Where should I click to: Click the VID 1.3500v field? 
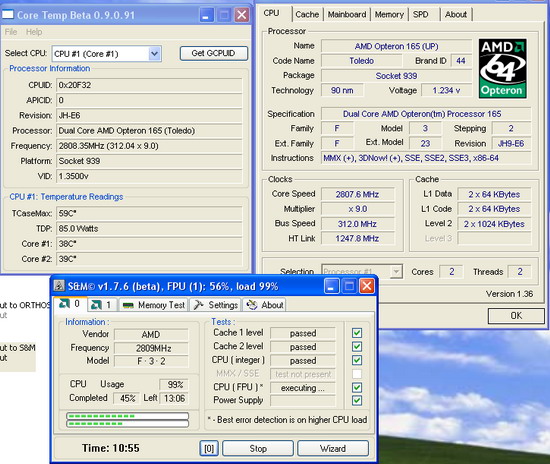(149, 176)
